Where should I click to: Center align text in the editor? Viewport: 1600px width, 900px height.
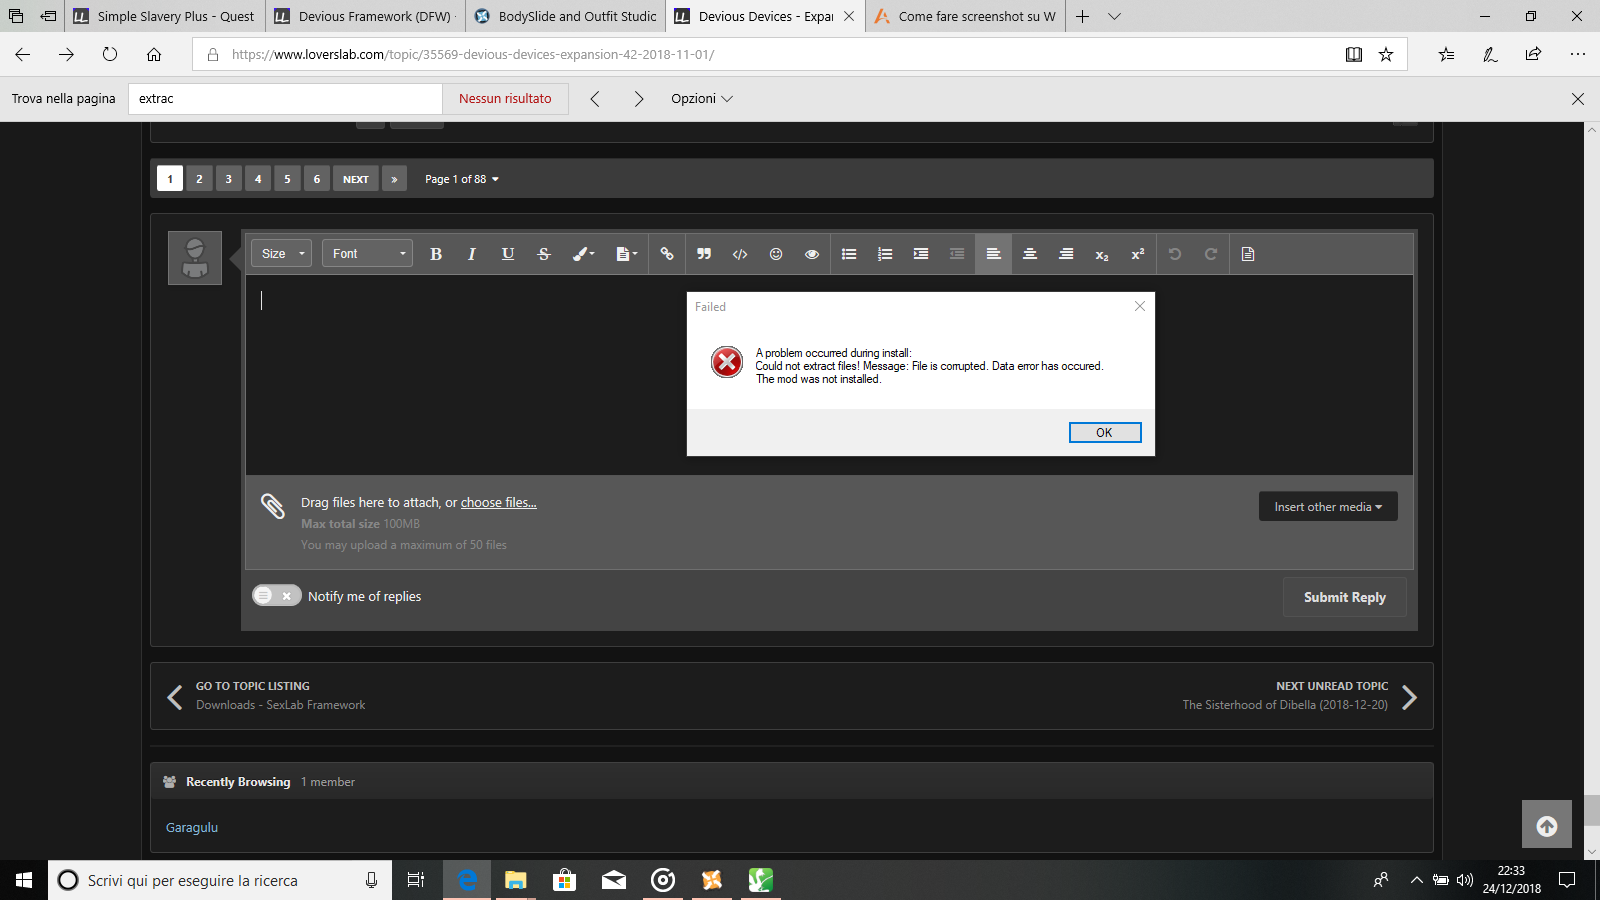1030,254
